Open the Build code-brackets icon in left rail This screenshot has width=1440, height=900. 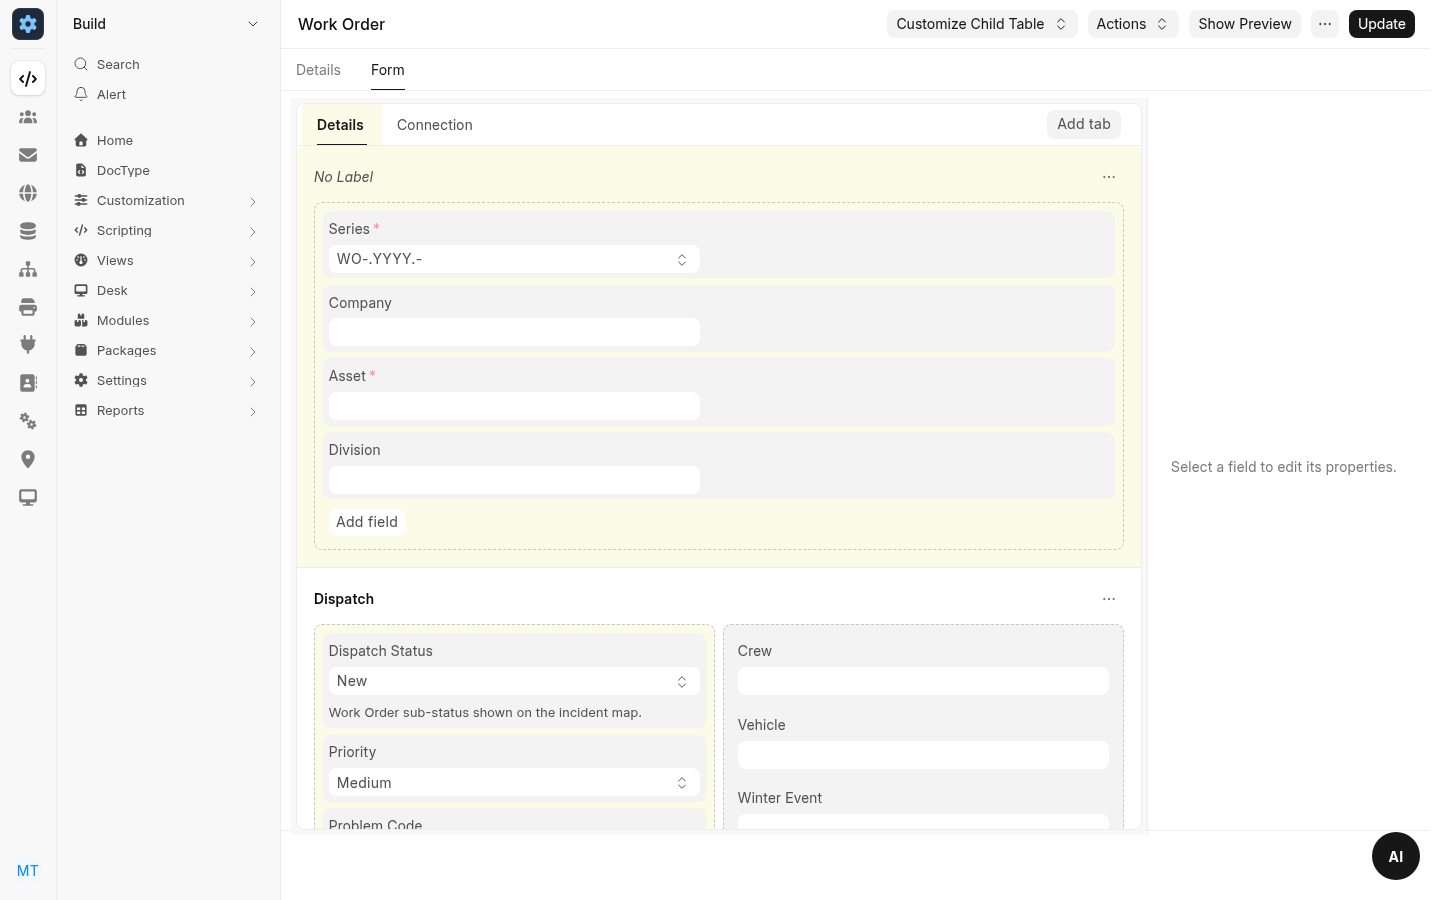point(28,79)
